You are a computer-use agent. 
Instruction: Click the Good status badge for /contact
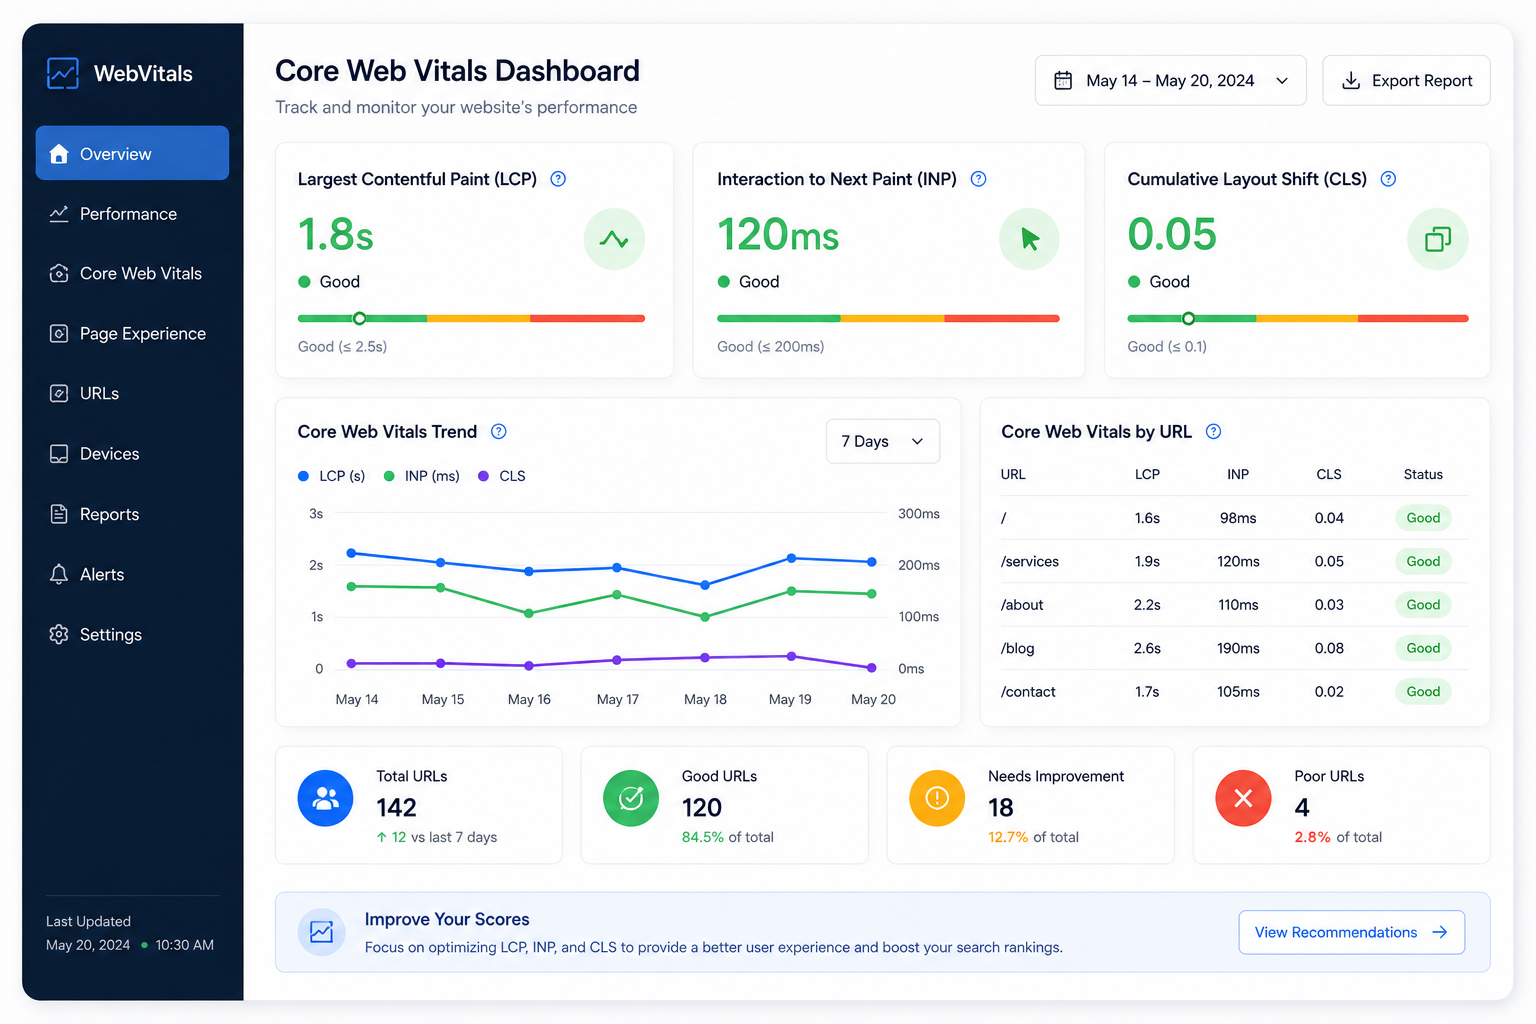click(1423, 692)
